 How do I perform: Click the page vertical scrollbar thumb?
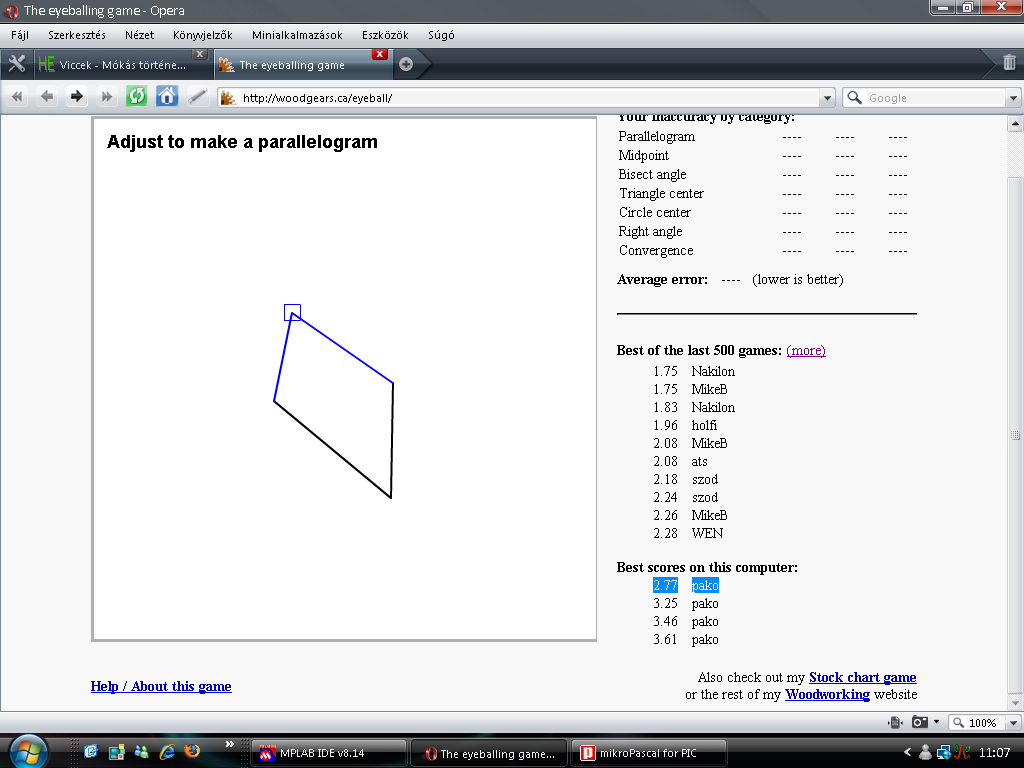(x=1015, y=435)
